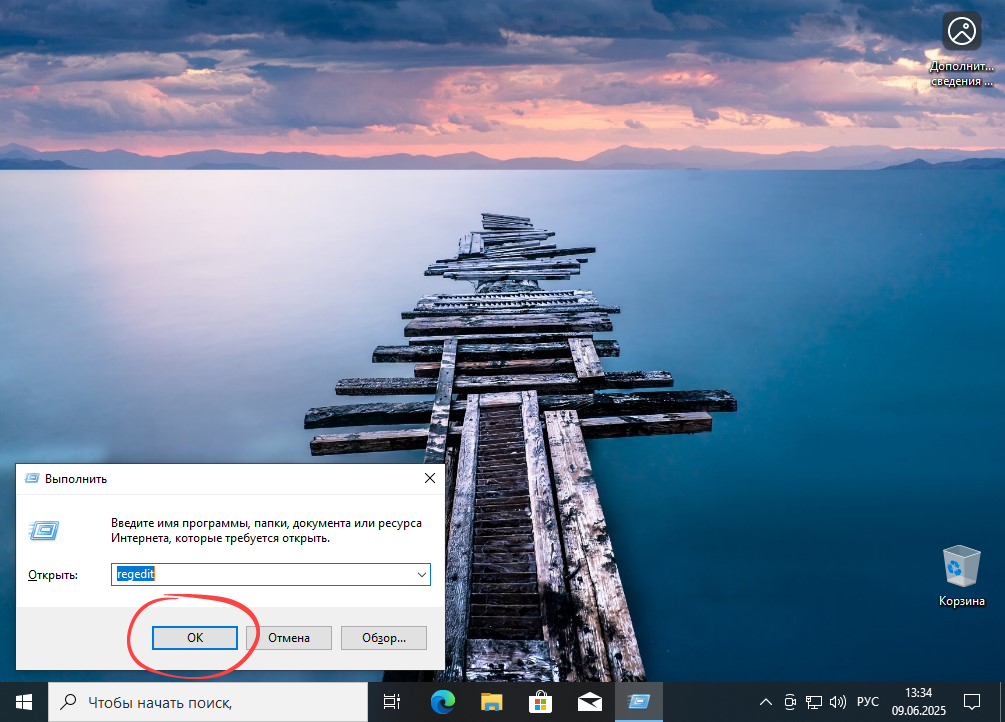Image resolution: width=1005 pixels, height=722 pixels.
Task: Open Microsoft Edge from the taskbar
Action: 442,701
